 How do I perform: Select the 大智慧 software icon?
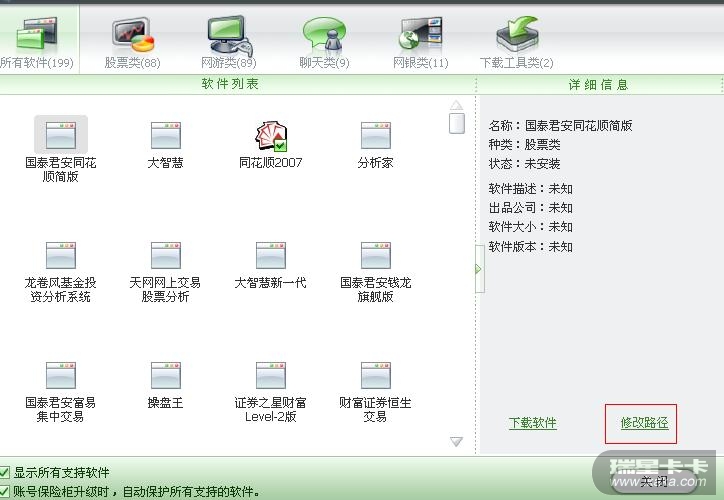coord(166,135)
